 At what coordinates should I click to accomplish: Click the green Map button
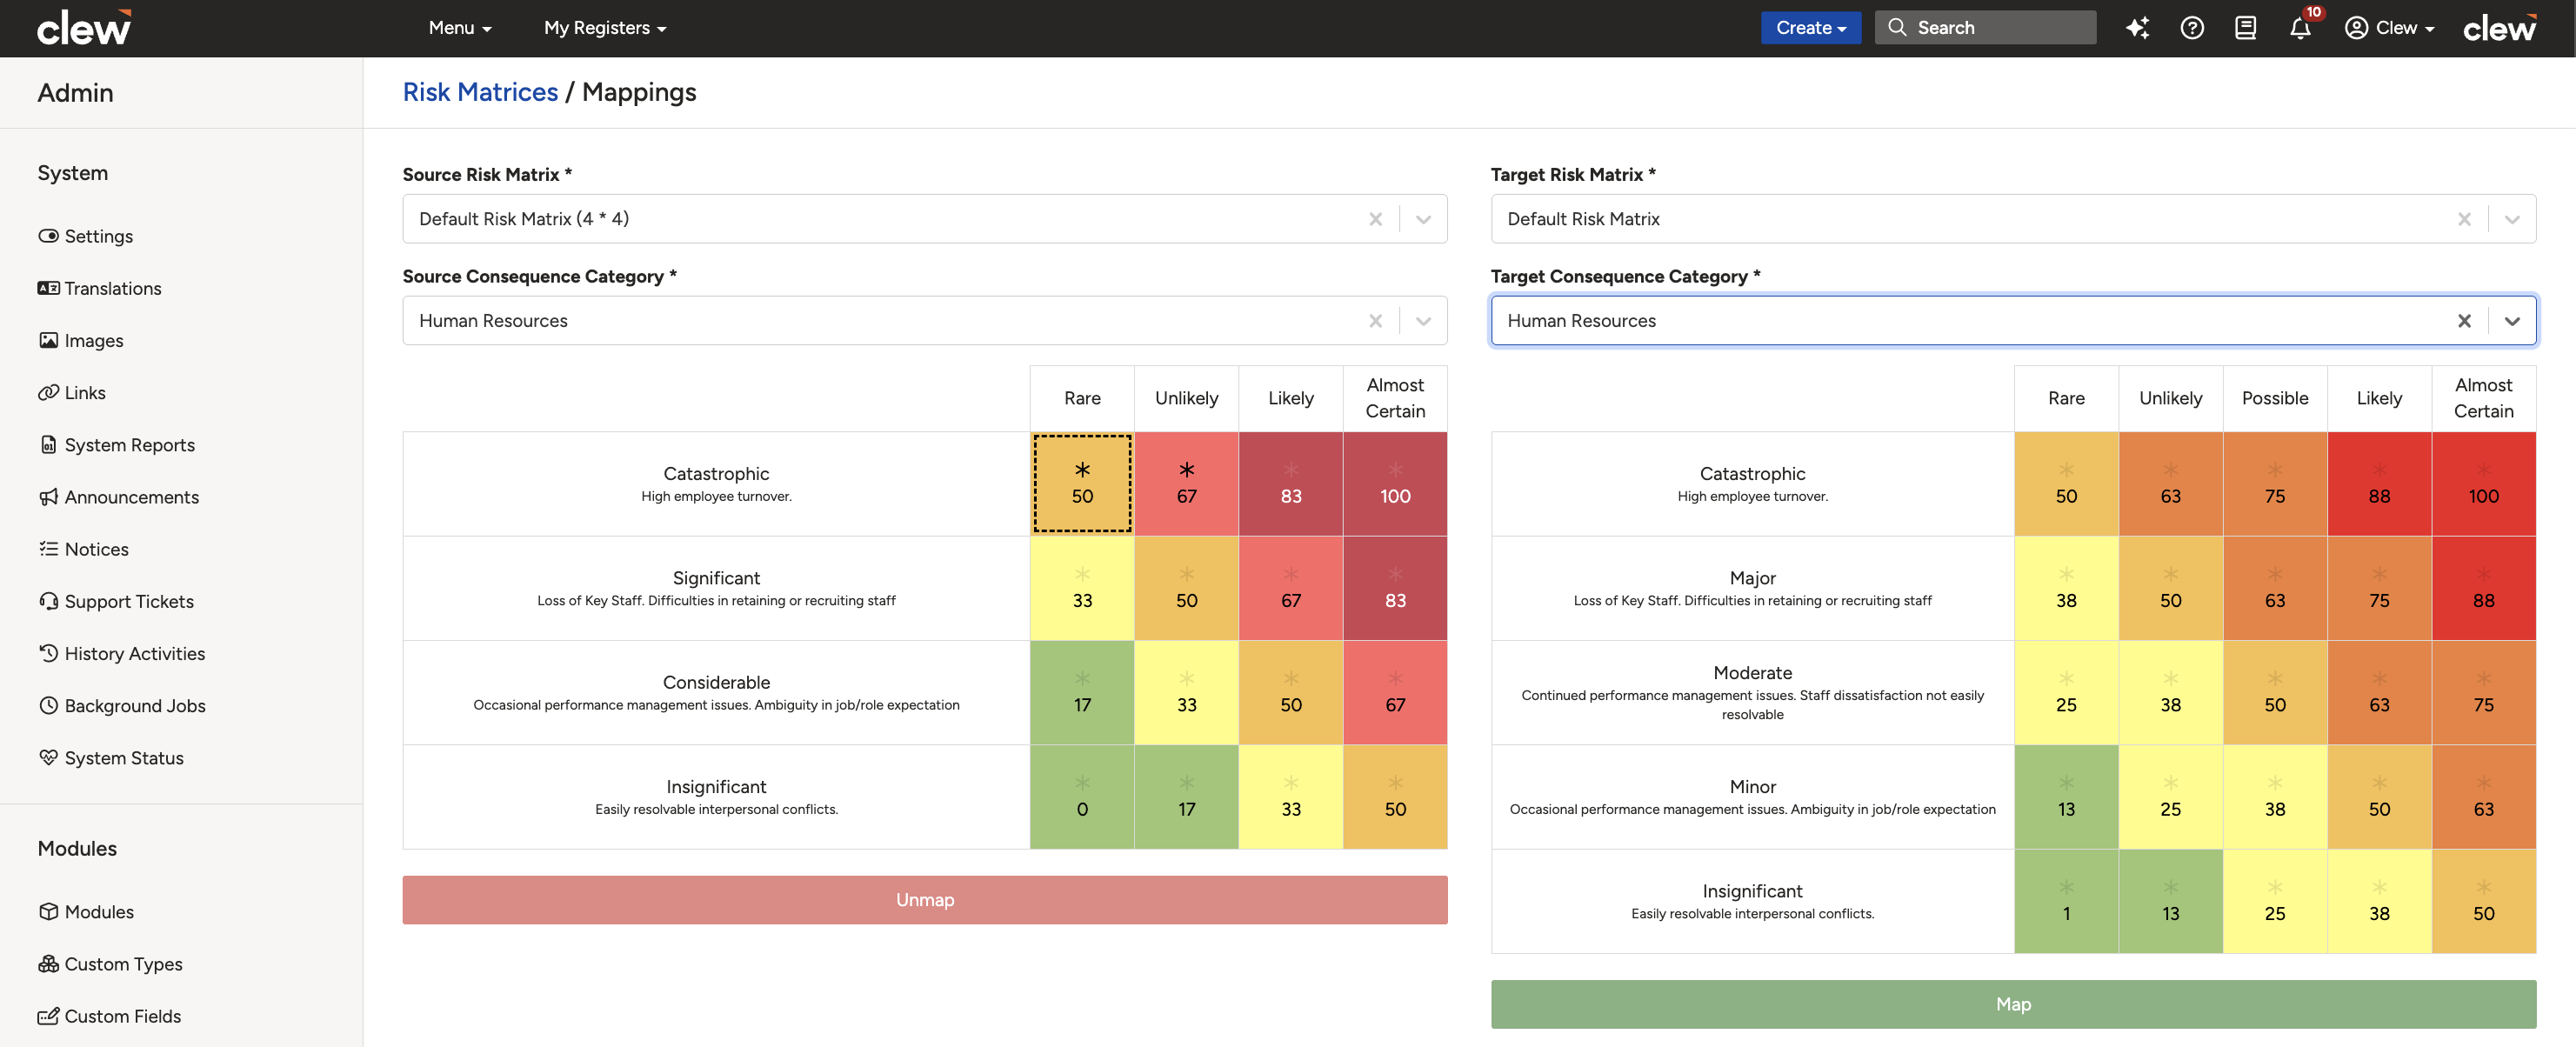coord(2012,1004)
